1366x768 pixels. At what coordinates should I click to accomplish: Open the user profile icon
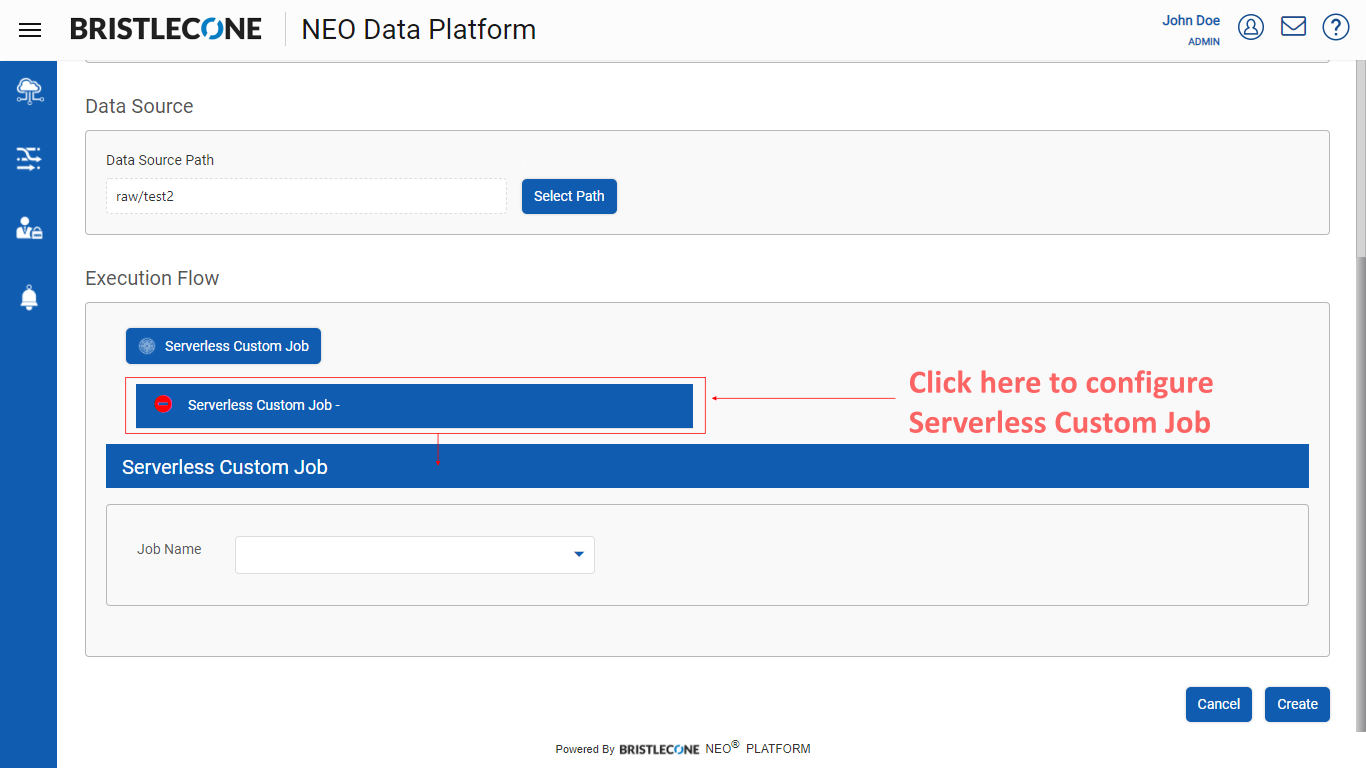[x=1251, y=27]
